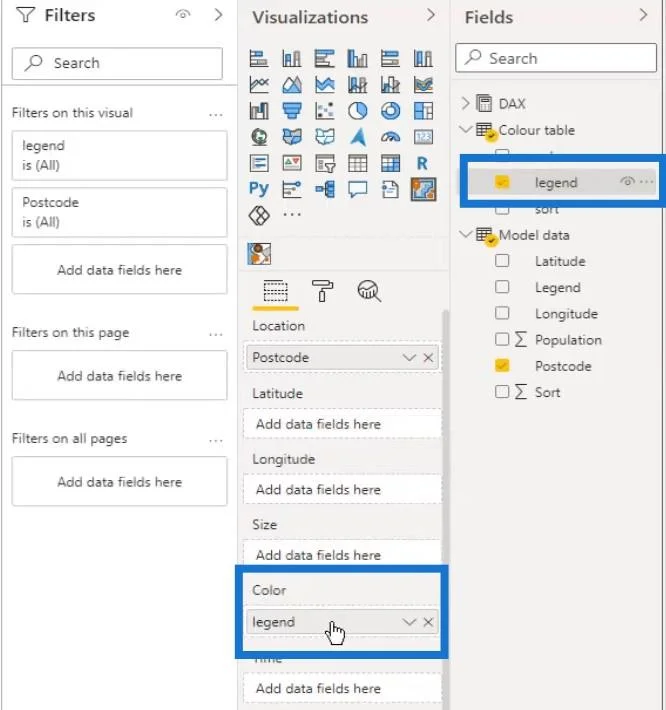Select the decomposition tree visual
This screenshot has width=666, height=710.
(325, 189)
